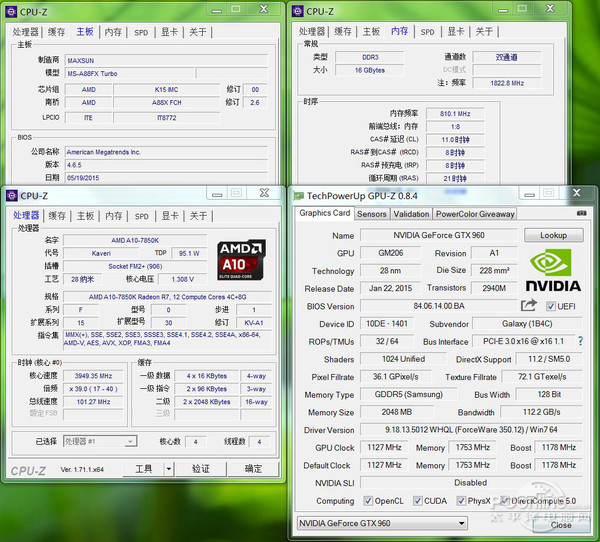Toggle the DirectCompute 5.0 checkbox
The image size is (600, 542).
(505, 501)
